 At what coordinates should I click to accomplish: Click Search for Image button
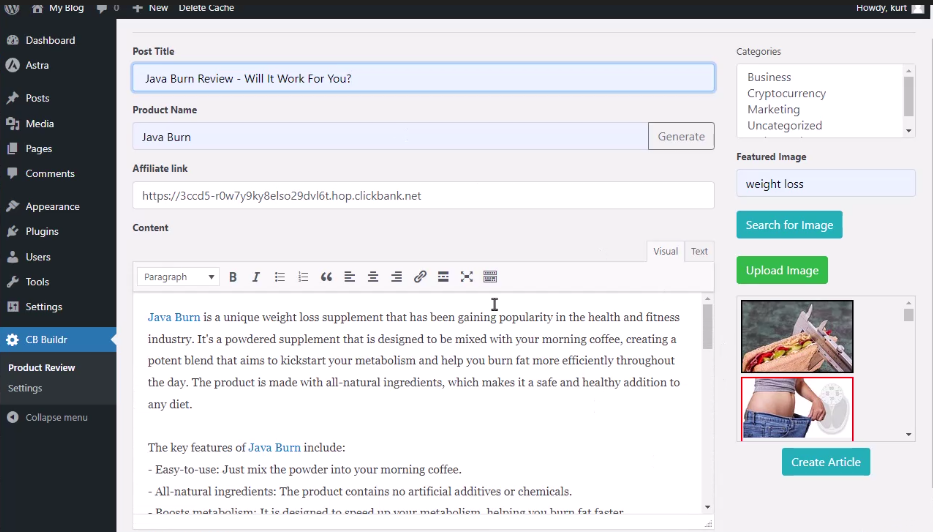point(790,225)
